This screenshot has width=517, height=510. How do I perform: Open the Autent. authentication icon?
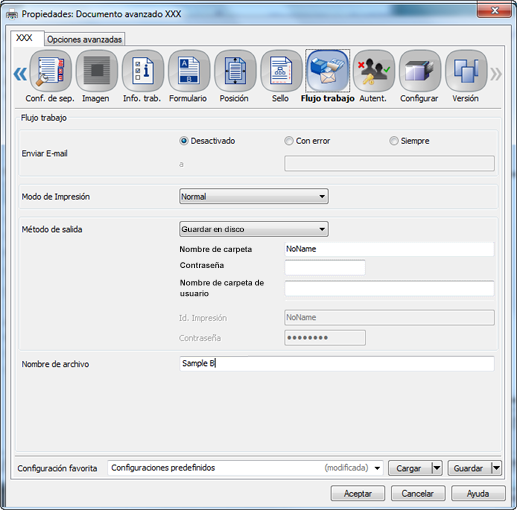click(x=374, y=71)
